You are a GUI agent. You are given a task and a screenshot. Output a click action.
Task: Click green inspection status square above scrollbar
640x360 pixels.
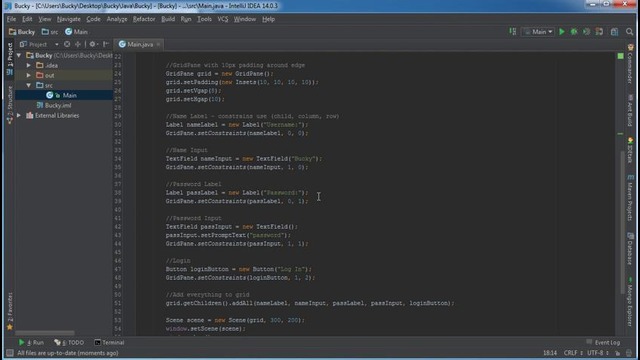click(620, 56)
